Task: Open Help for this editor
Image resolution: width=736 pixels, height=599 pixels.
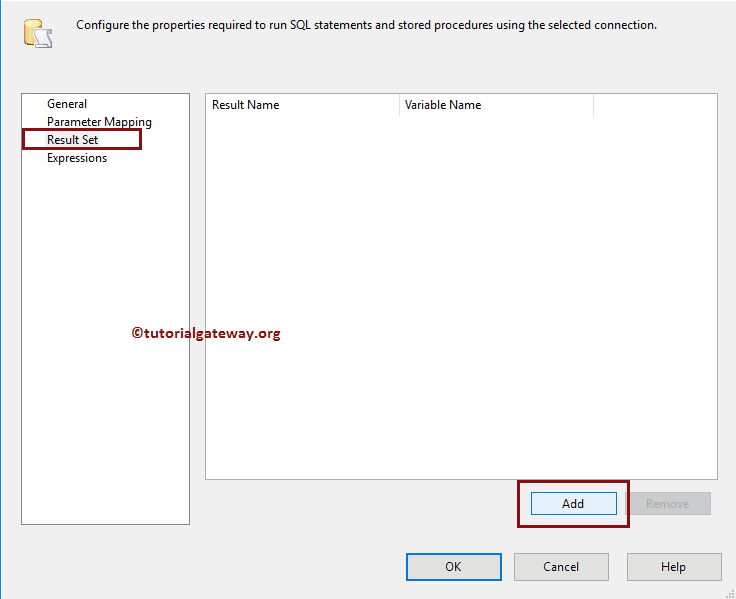Action: (674, 567)
